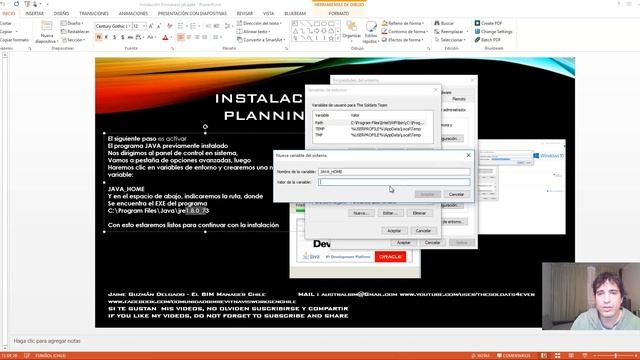Switch to the REVISAR tab

[244, 13]
